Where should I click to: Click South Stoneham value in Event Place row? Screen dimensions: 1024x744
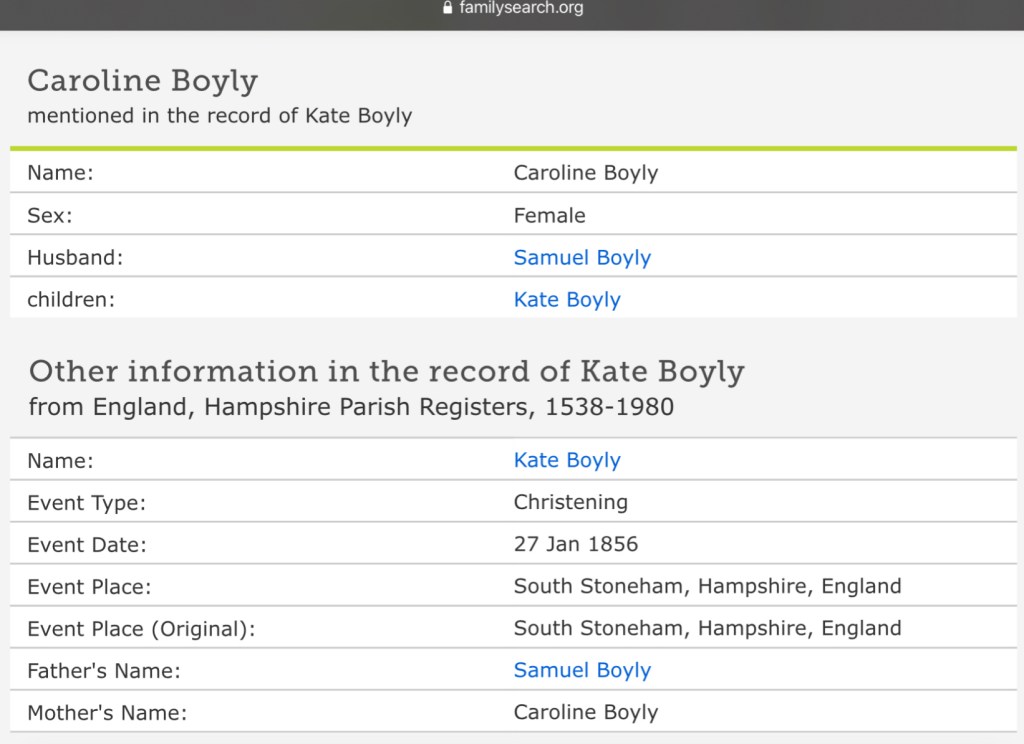tap(707, 586)
